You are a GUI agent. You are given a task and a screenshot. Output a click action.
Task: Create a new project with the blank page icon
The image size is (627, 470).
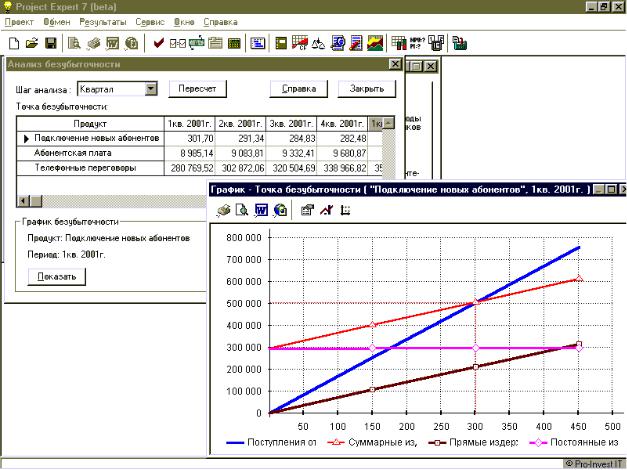coord(14,43)
